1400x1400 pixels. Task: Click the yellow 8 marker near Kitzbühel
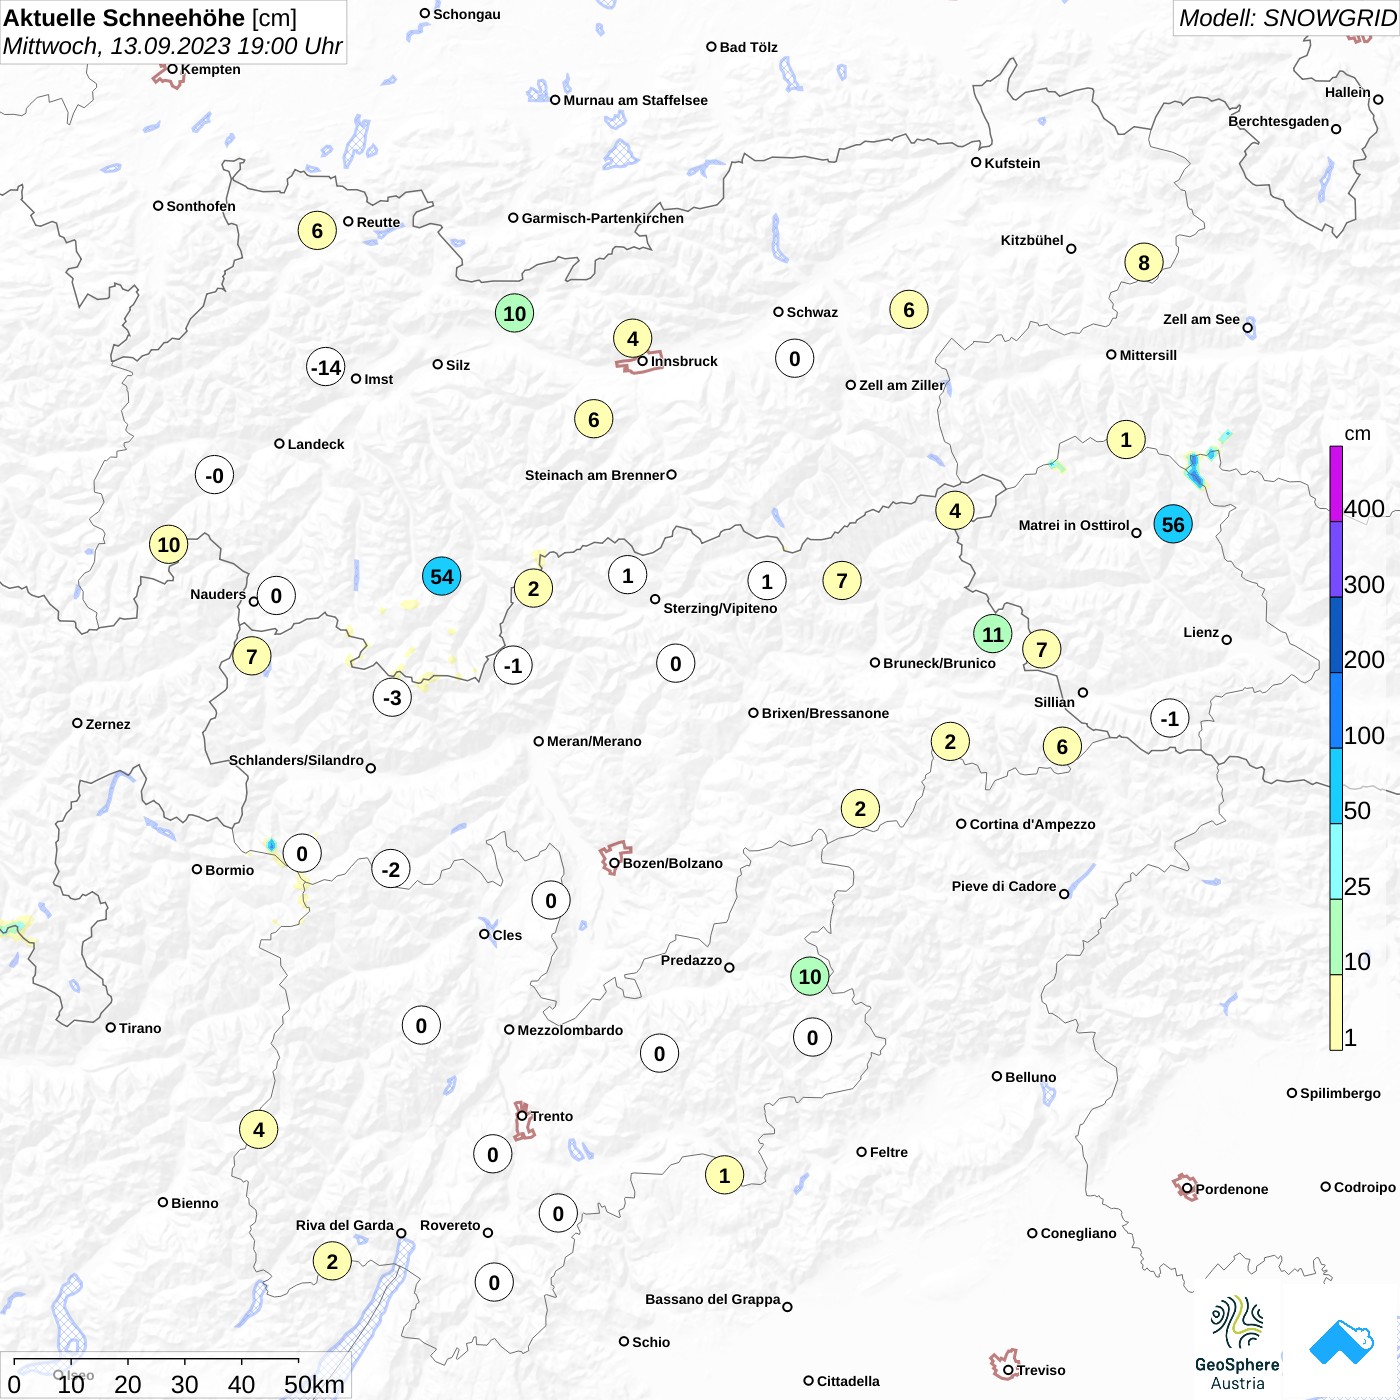pyautogui.click(x=1144, y=262)
